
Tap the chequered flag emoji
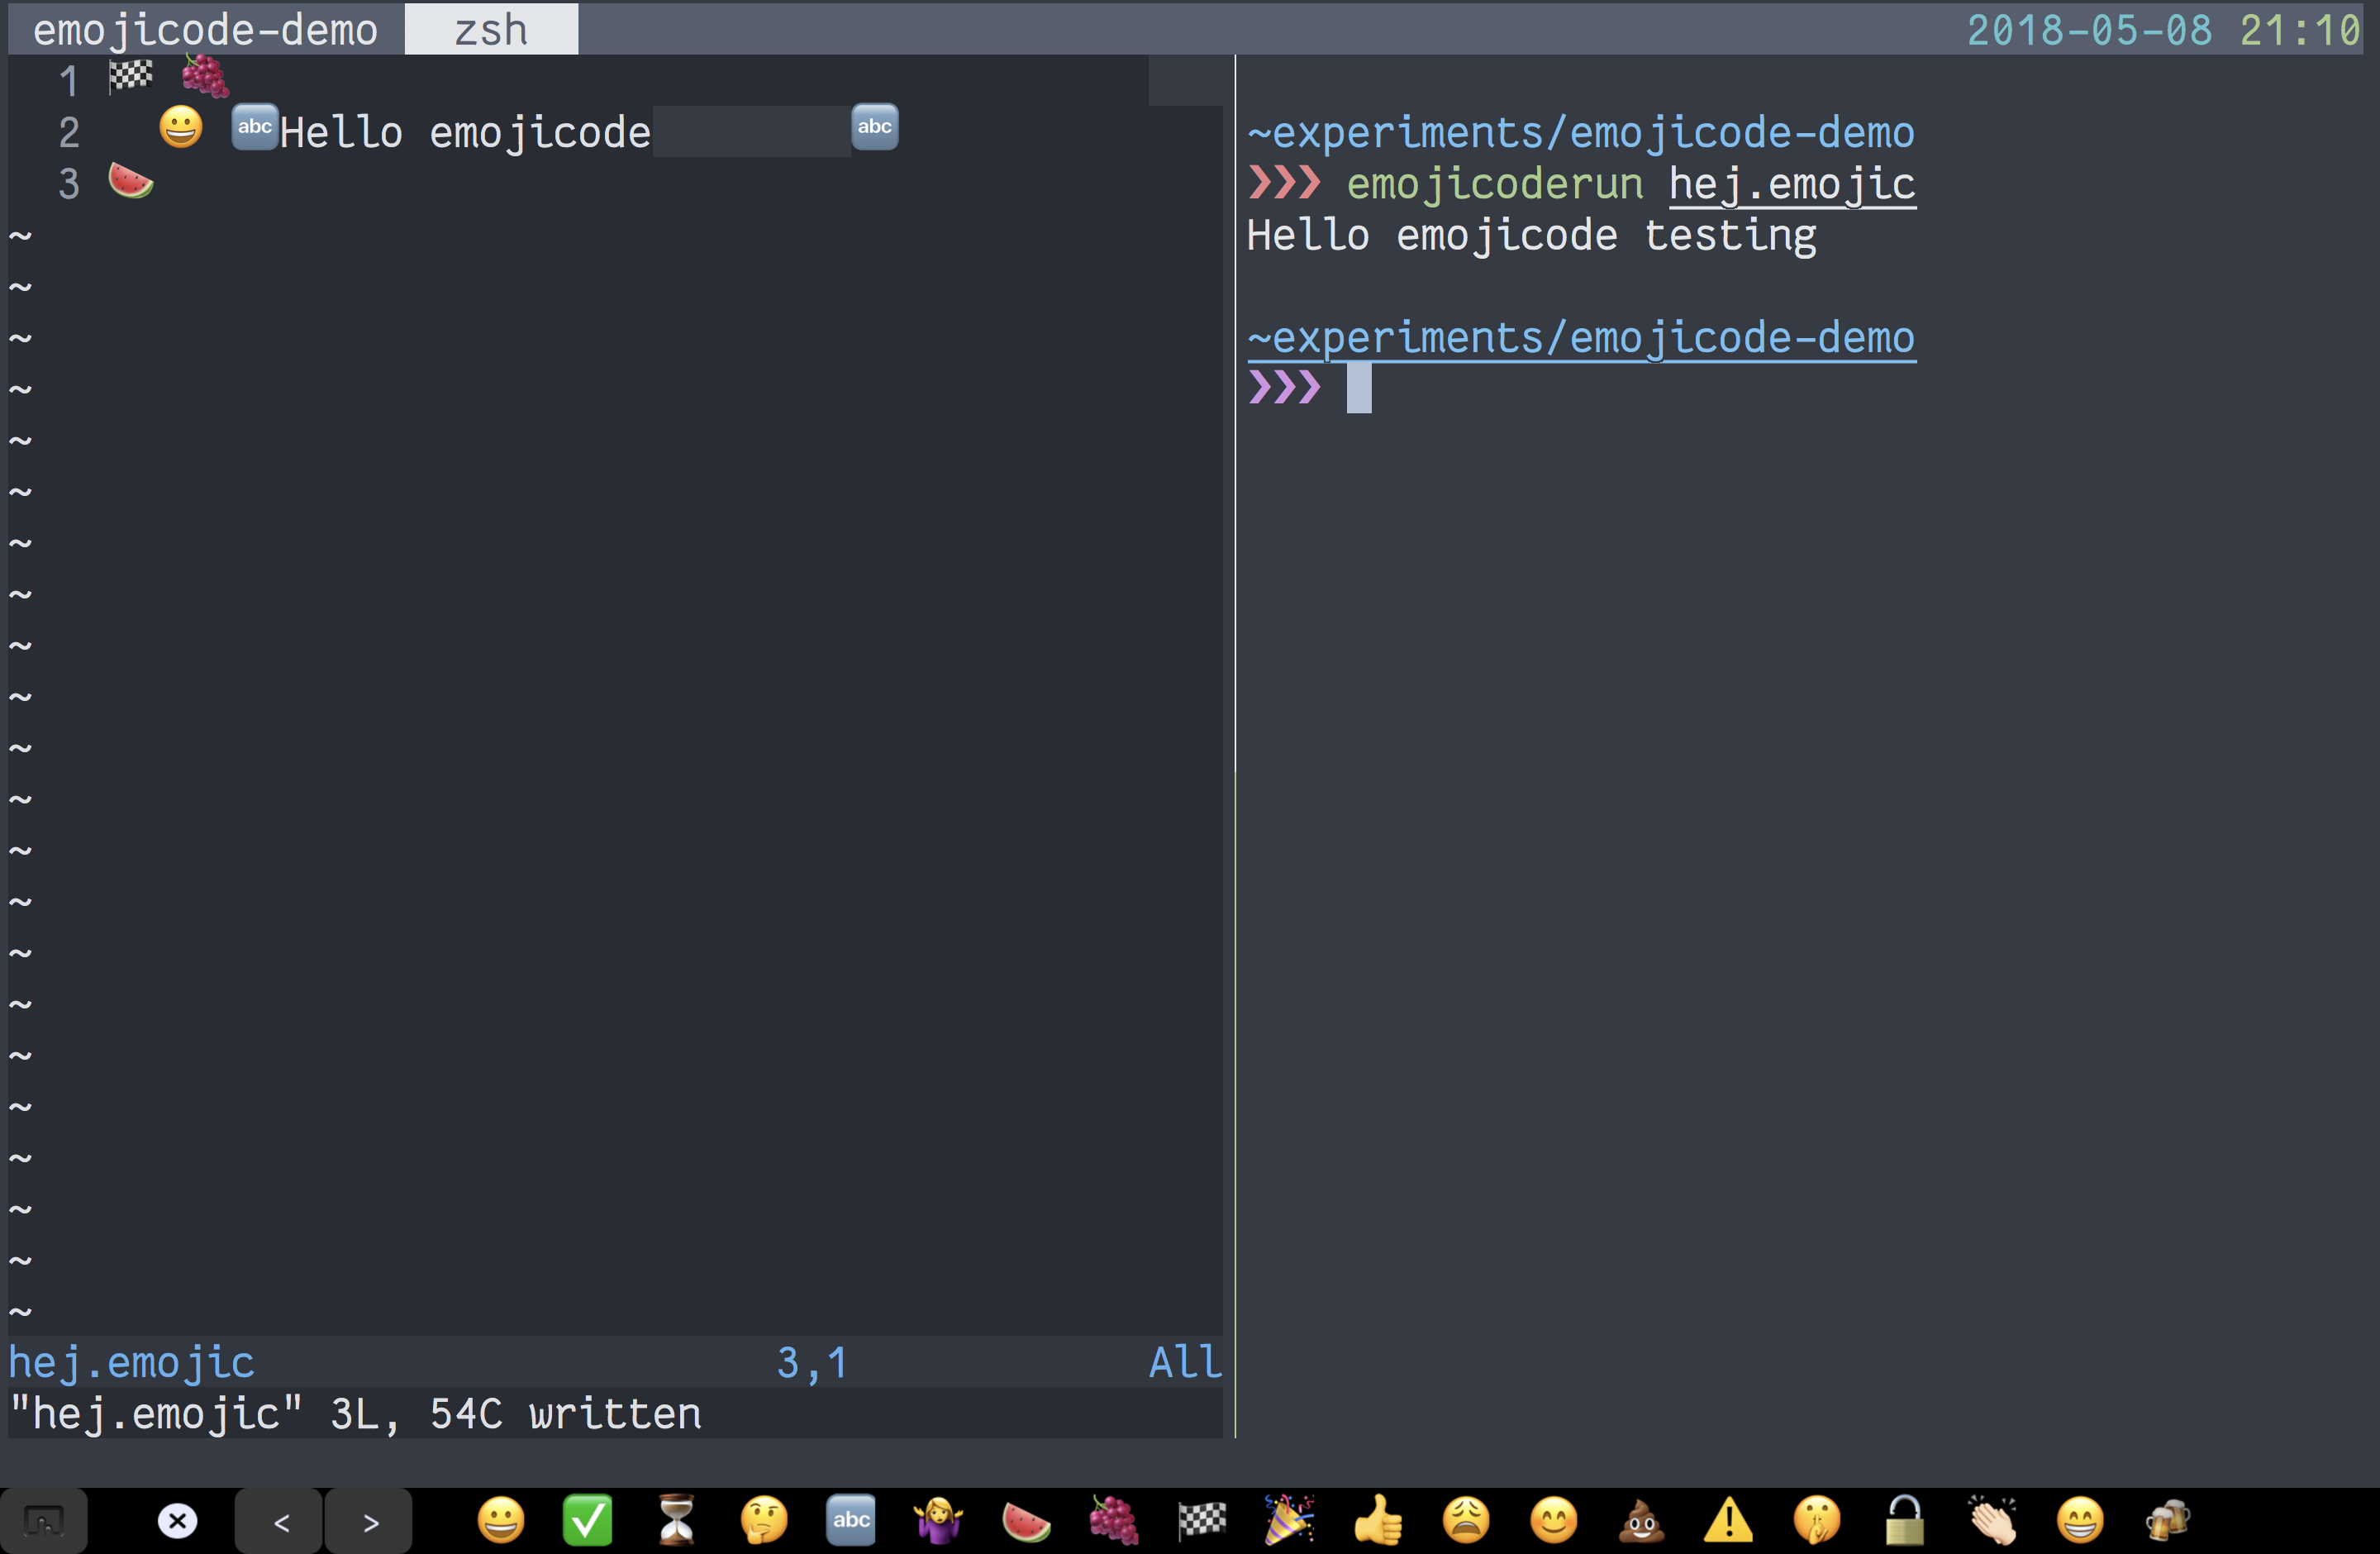1202,1521
